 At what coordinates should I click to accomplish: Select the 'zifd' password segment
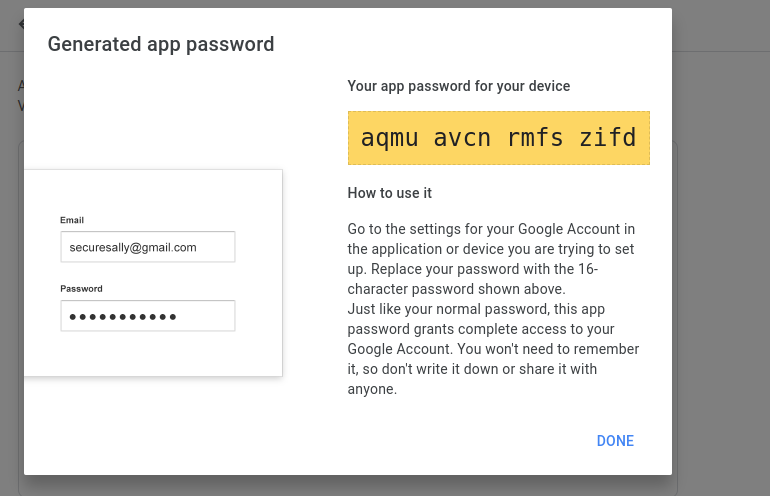point(608,138)
